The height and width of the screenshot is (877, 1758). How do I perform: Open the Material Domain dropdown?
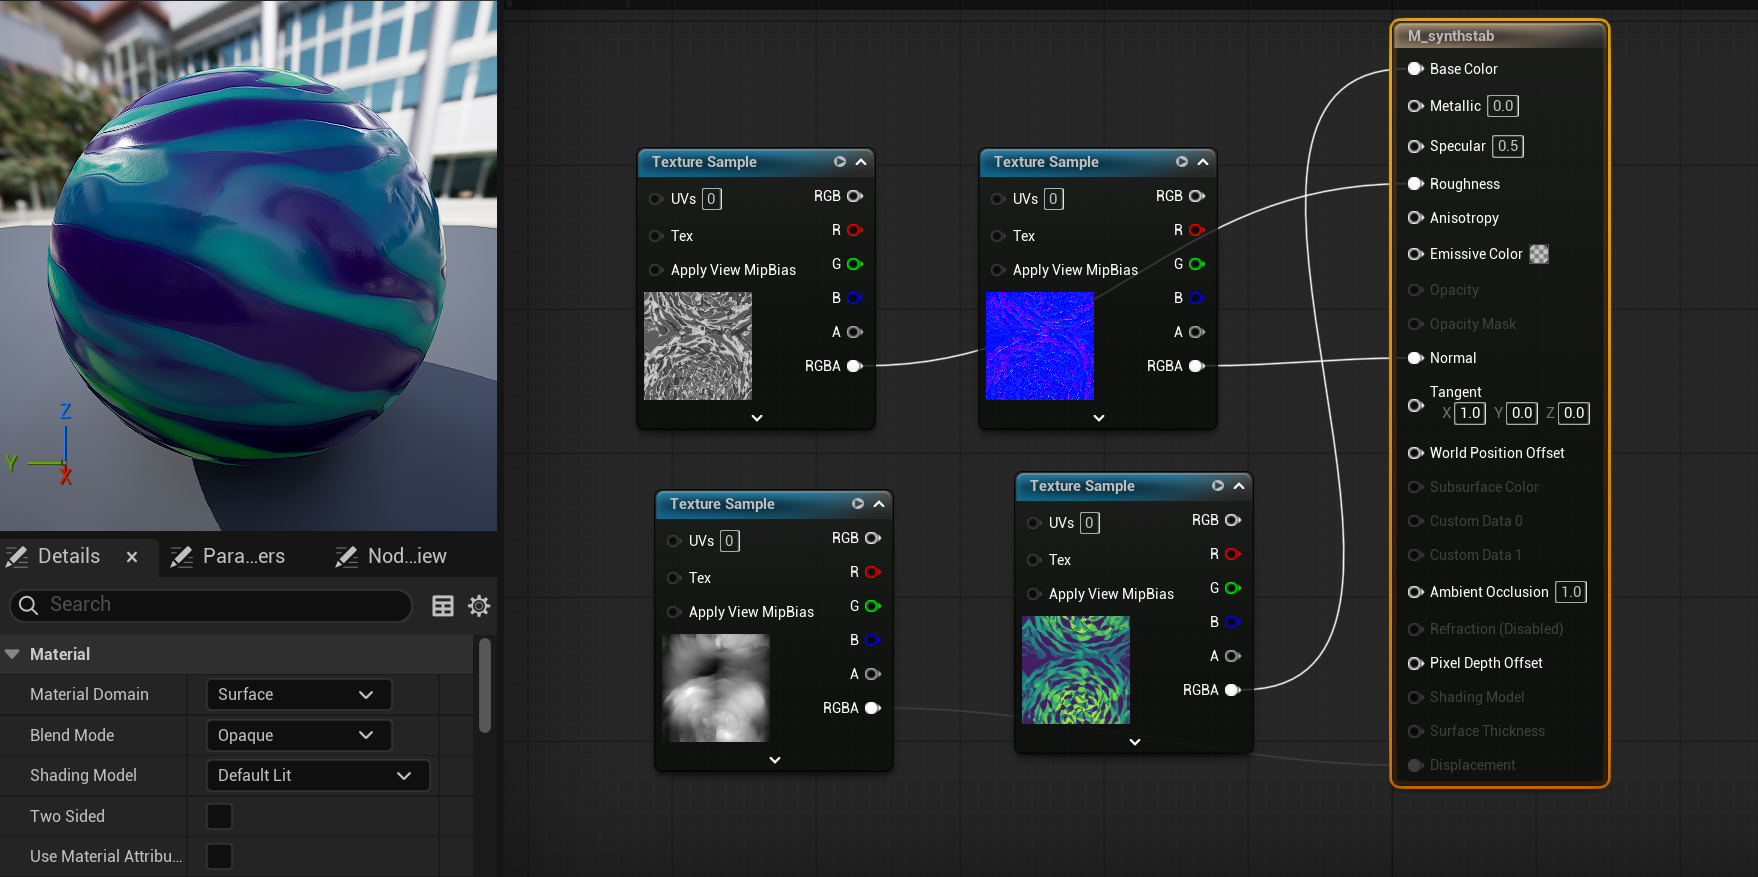[x=298, y=694]
